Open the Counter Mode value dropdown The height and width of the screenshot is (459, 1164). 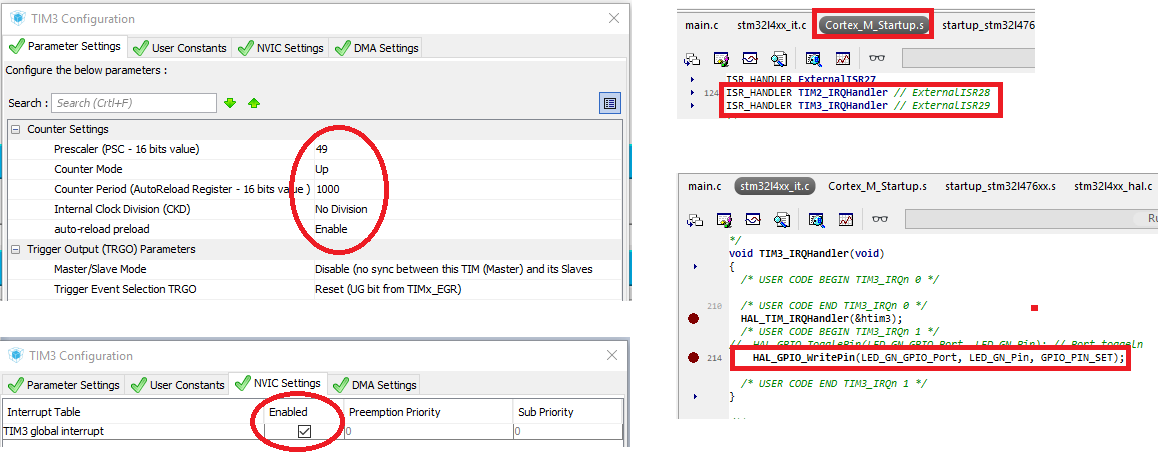pos(460,169)
